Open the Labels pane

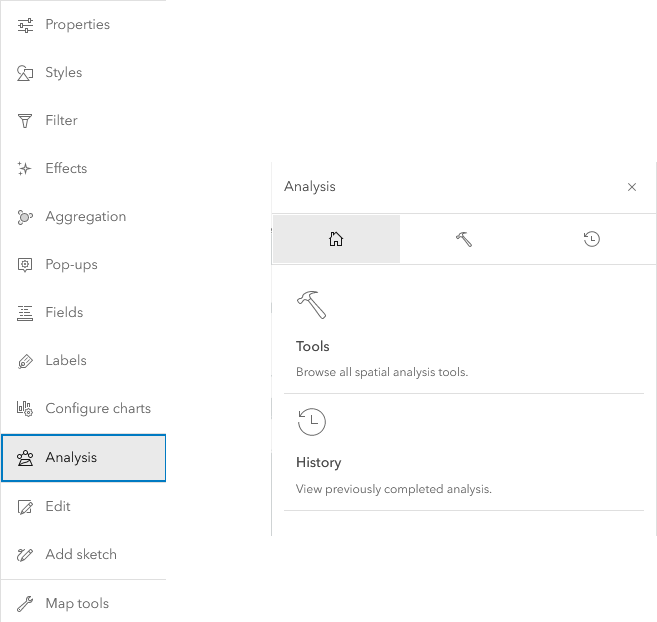66,360
